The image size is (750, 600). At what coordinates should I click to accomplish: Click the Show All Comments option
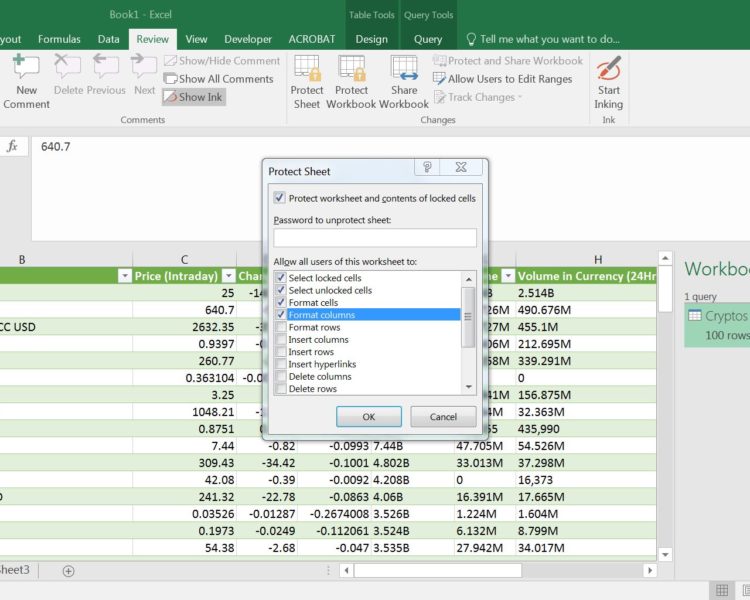[x=216, y=79]
